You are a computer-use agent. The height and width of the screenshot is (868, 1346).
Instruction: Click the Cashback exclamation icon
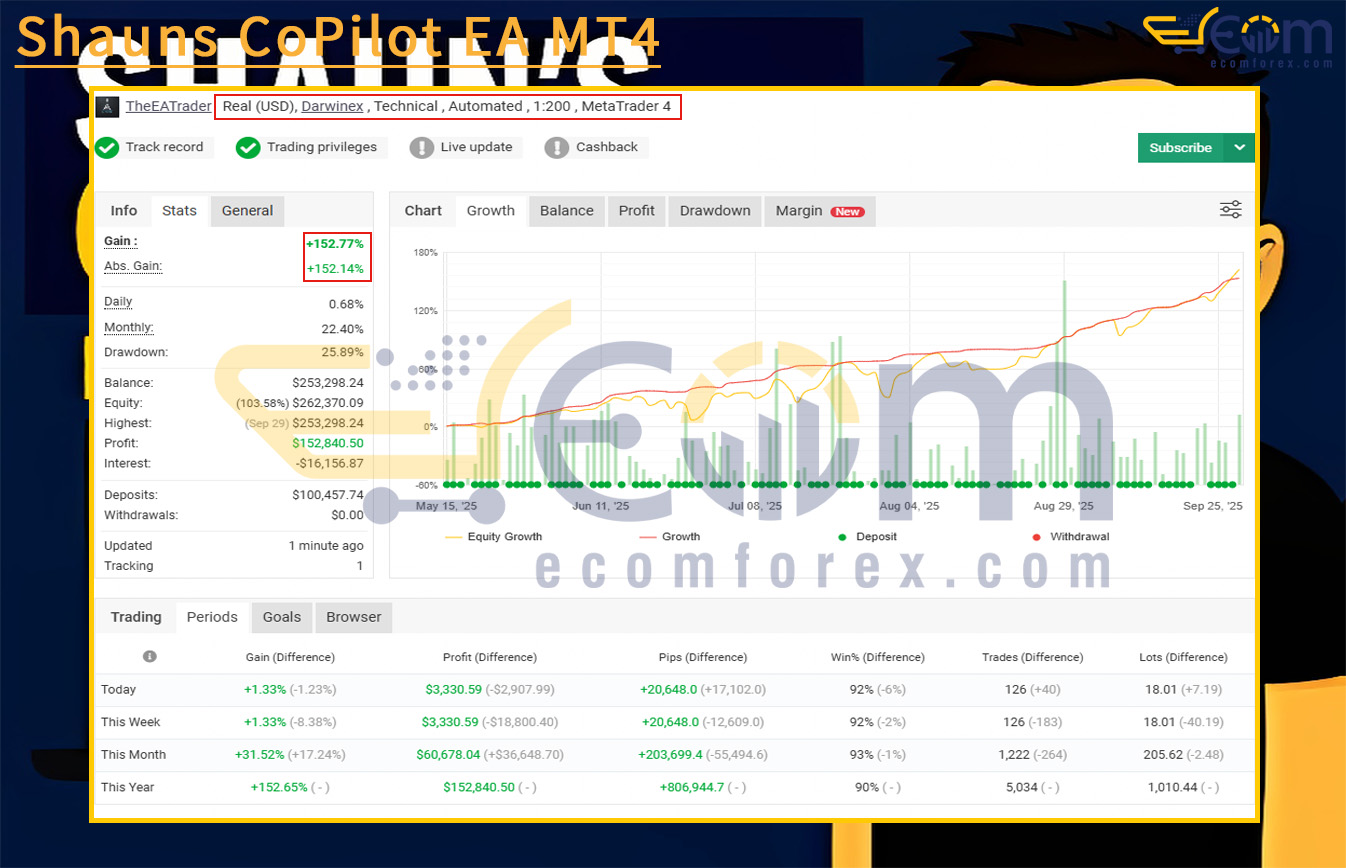[557, 147]
